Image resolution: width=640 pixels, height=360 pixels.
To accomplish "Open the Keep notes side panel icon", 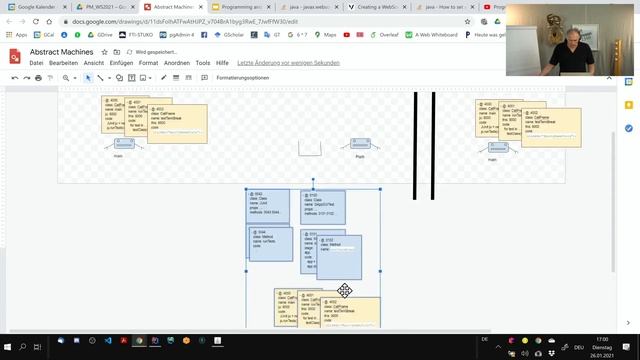I will [629, 105].
